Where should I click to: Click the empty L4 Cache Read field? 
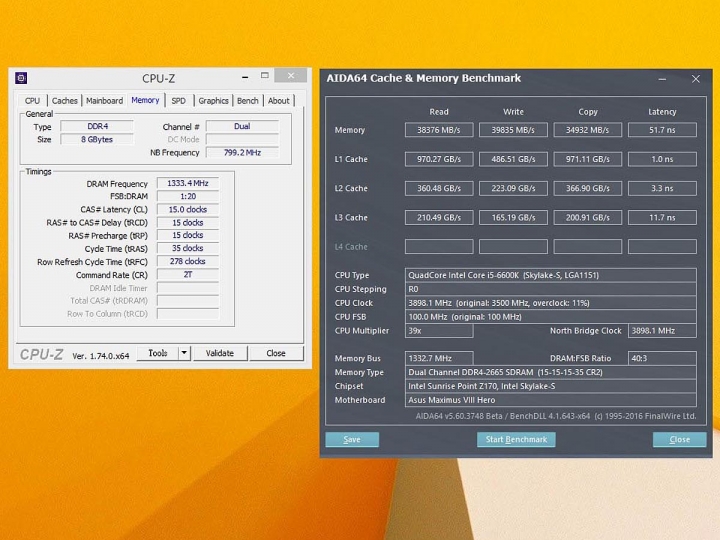click(x=439, y=247)
